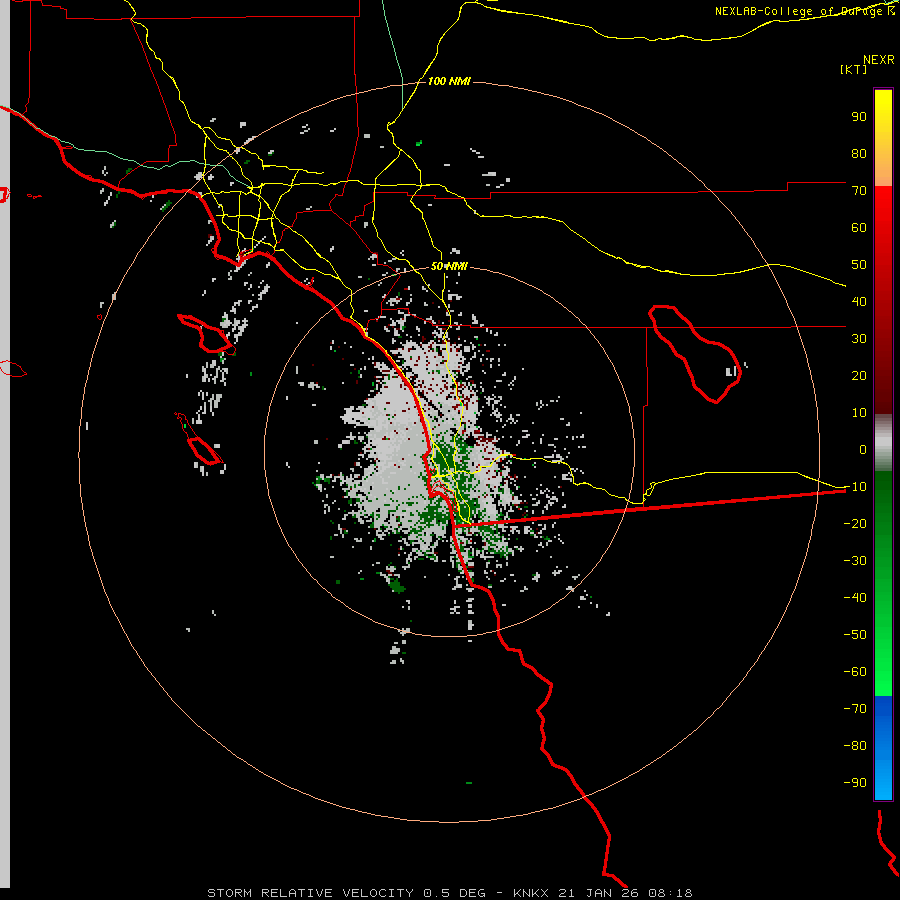The image size is (900, 900).
Task: Pick the dark maroon color bar segment near 20
Action: pyautogui.click(x=883, y=376)
